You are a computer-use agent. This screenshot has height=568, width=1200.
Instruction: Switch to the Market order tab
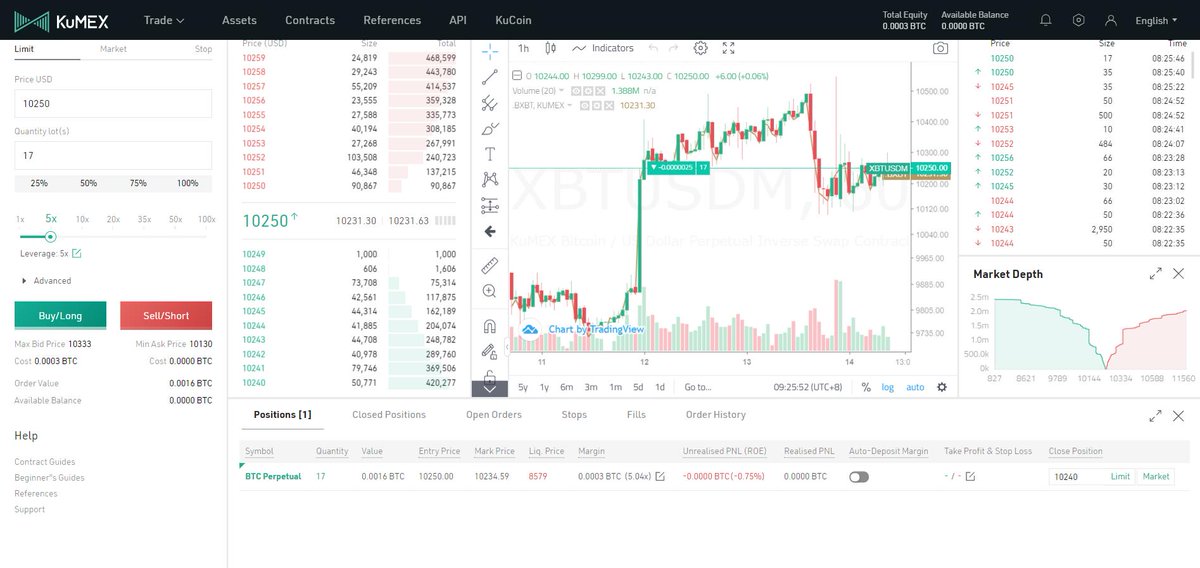(x=113, y=49)
